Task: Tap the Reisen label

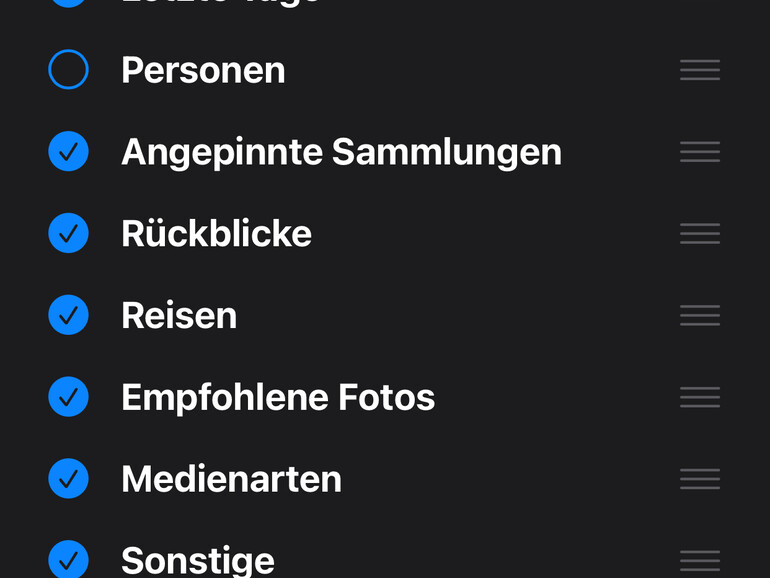Action: tap(179, 315)
